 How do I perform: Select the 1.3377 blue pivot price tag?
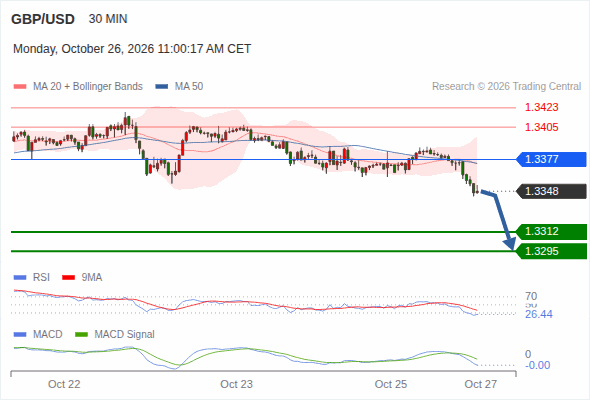point(551,159)
